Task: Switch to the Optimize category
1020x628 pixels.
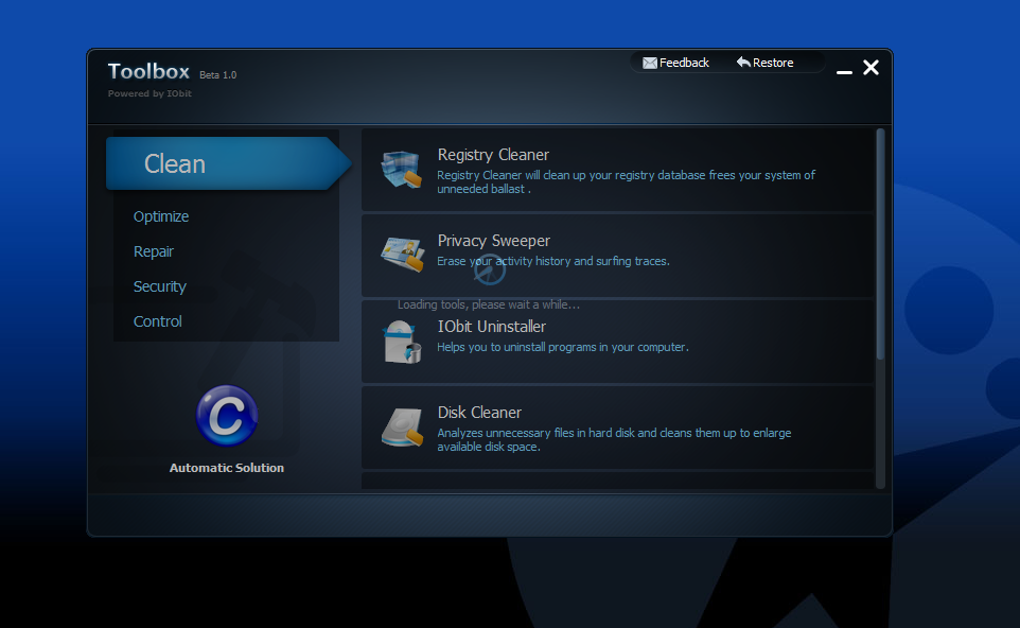Action: 161,216
